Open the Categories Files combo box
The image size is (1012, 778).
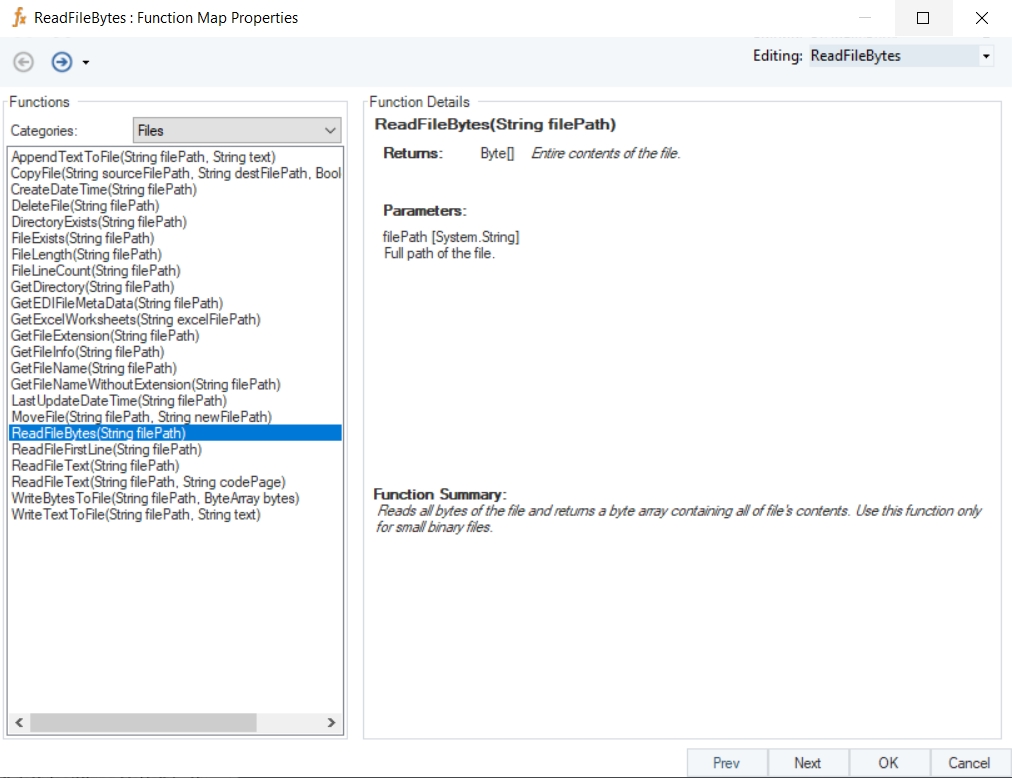[x=238, y=130]
